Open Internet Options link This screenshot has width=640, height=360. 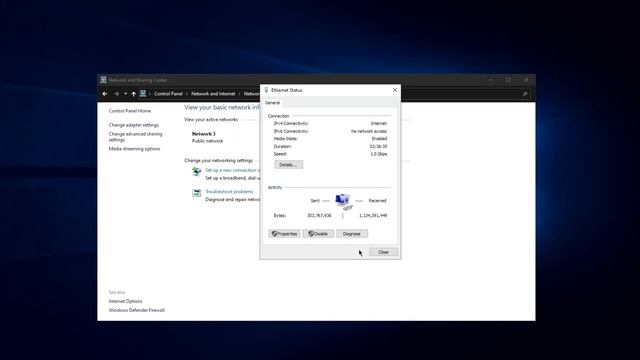tap(125, 301)
